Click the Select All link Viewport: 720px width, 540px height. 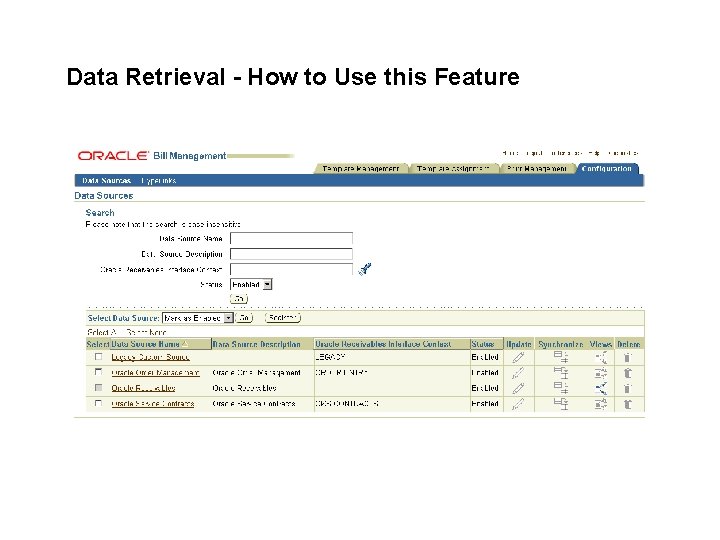tap(102, 332)
